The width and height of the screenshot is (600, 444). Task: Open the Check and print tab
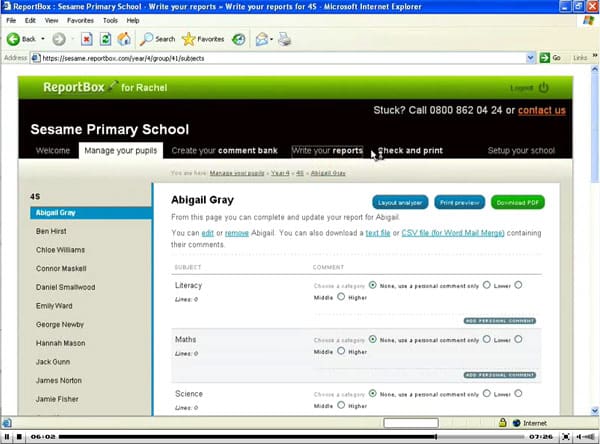pos(410,150)
